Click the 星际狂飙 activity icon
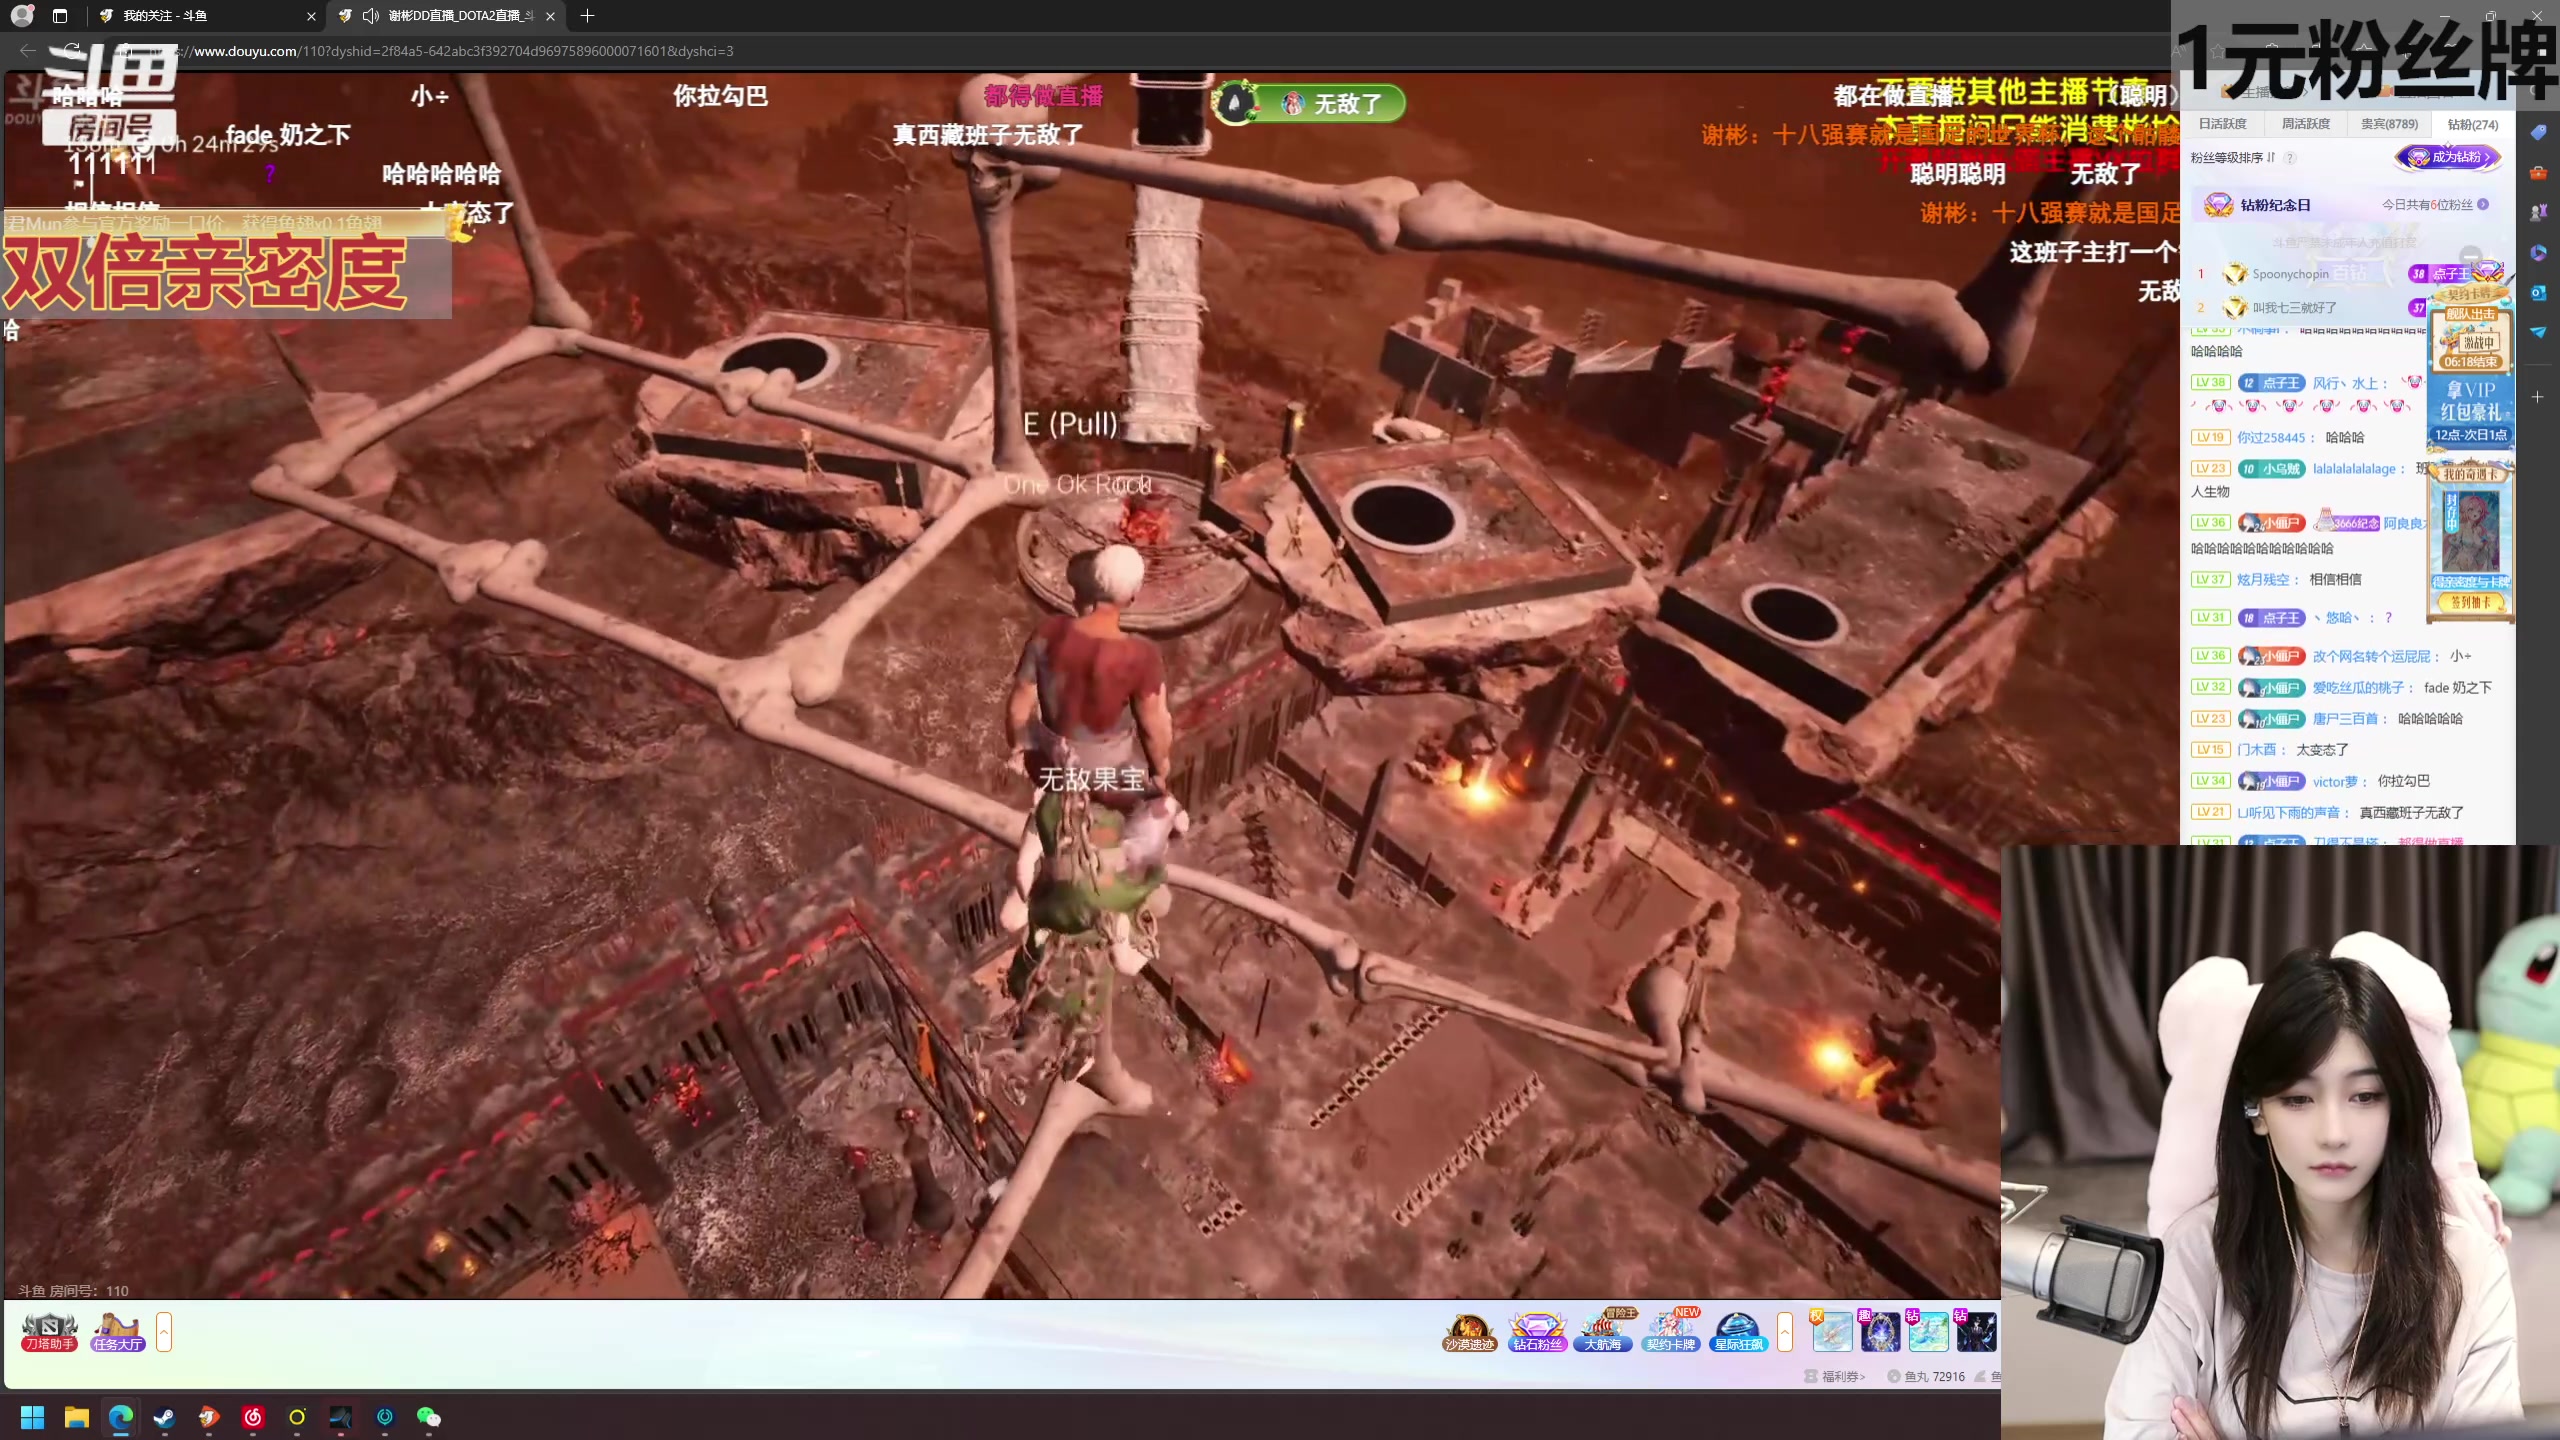Viewport: 2560px width, 1440px height. [x=1738, y=1331]
